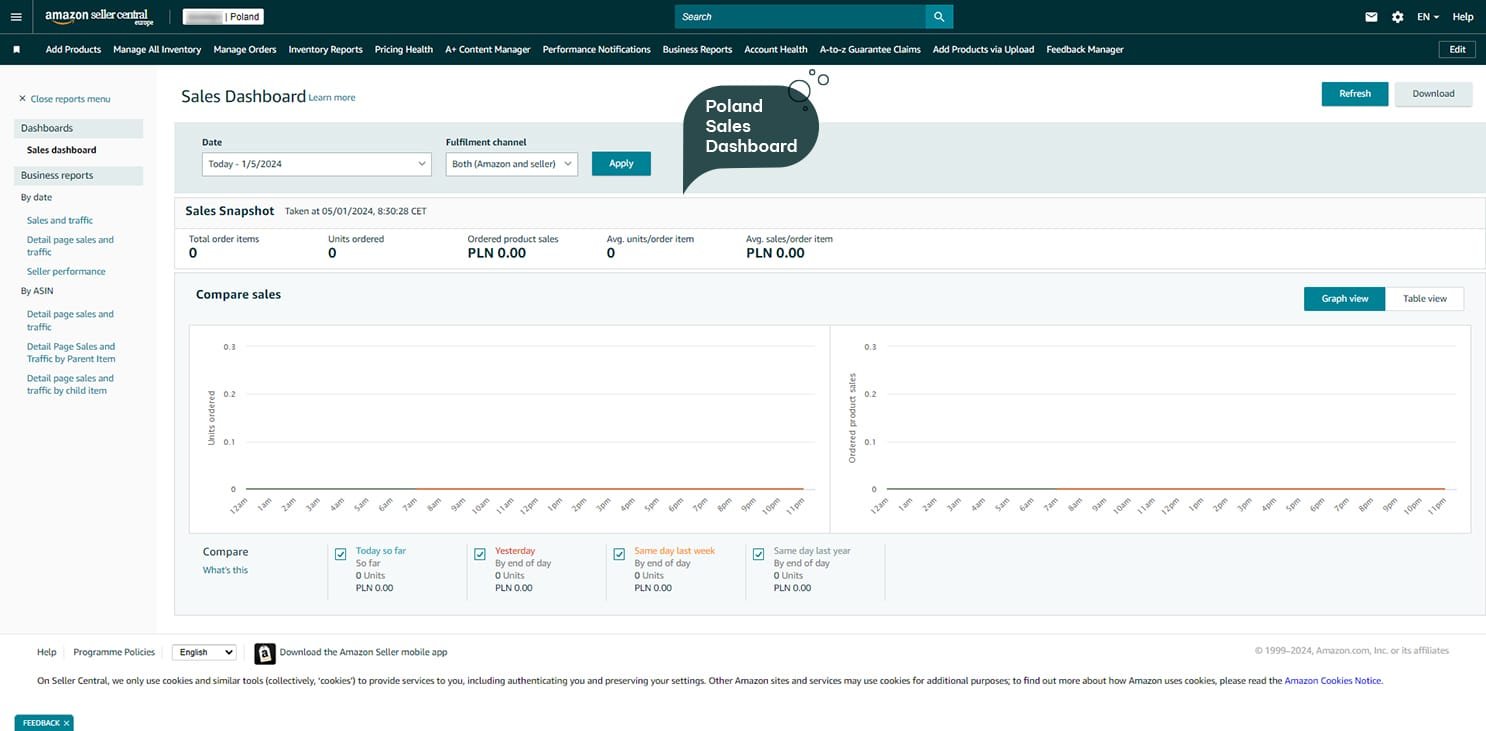1486x731 pixels.
Task: Open the hamburger navigation menu
Action: [16, 17]
